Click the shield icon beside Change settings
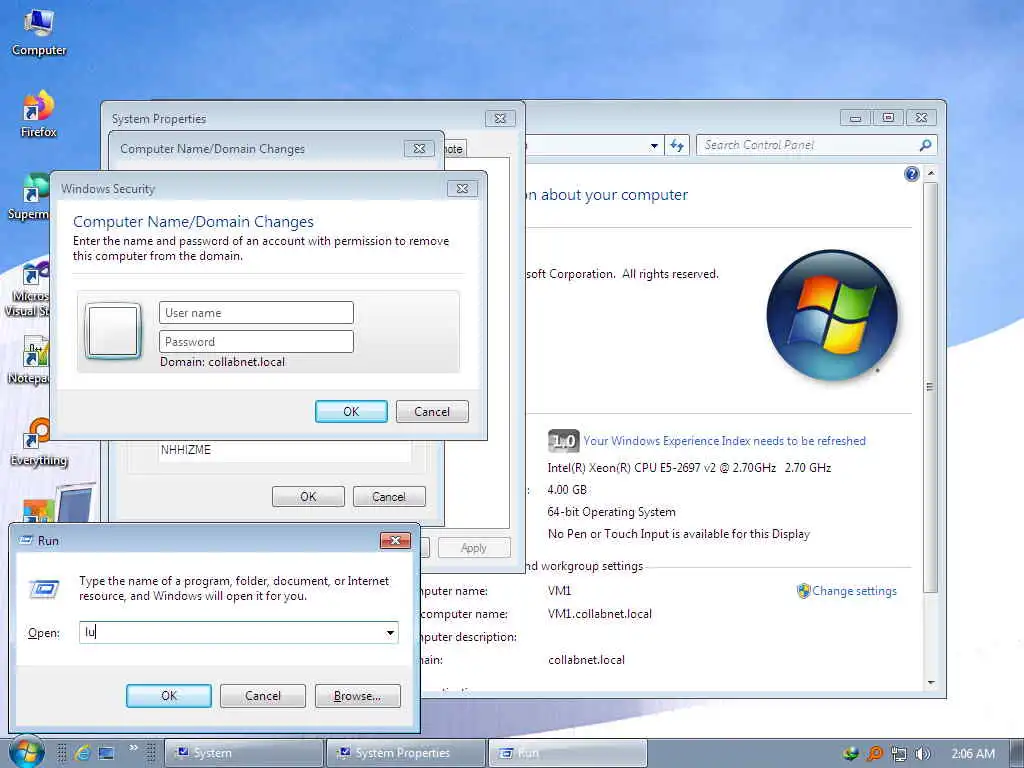Viewport: 1024px width, 768px height. [803, 591]
